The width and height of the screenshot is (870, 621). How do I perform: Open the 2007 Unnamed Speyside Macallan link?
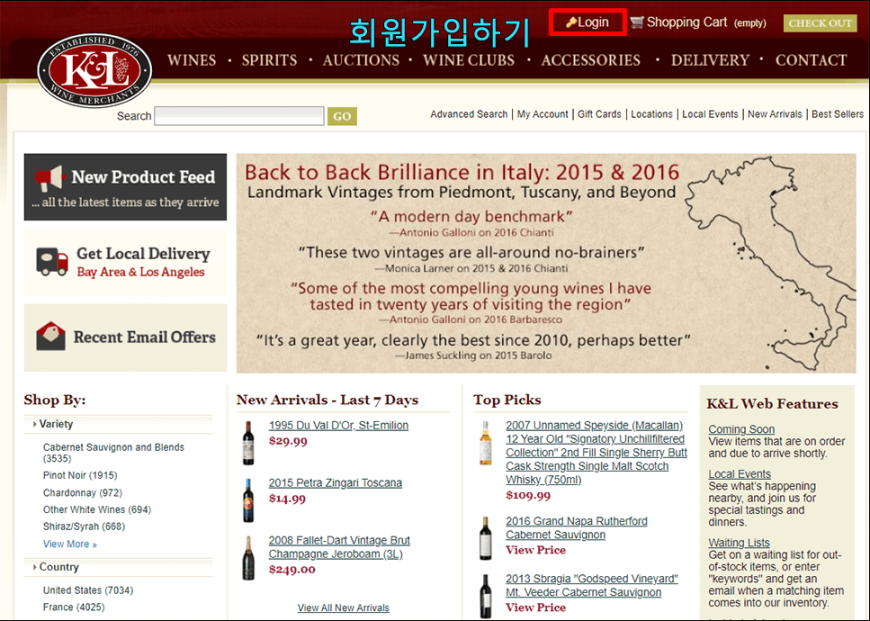[x=596, y=452]
